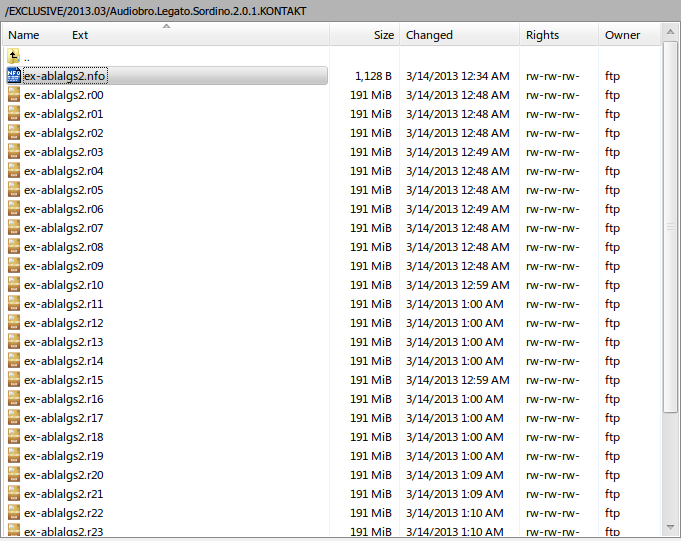681x541 pixels.
Task: Click the archive icon of ex-ablalgs2.r18
Action: tap(13, 437)
